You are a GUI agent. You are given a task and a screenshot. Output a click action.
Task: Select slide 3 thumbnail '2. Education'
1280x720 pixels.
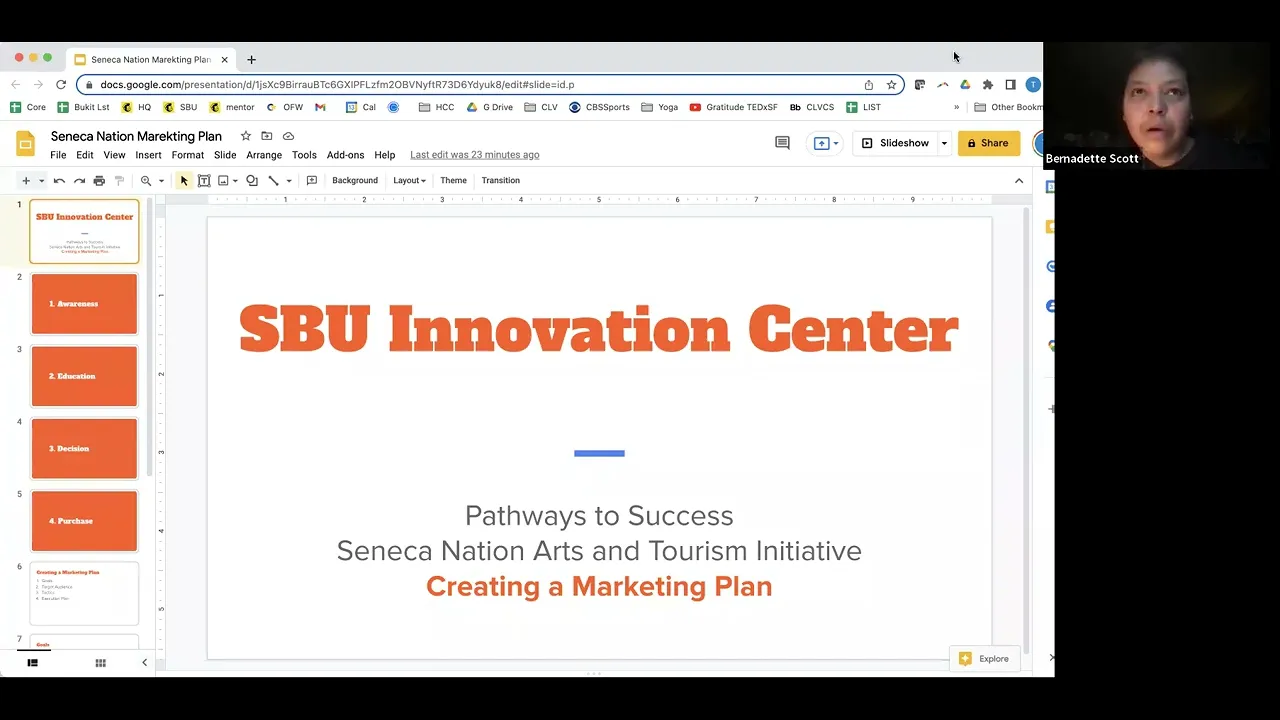(84, 376)
